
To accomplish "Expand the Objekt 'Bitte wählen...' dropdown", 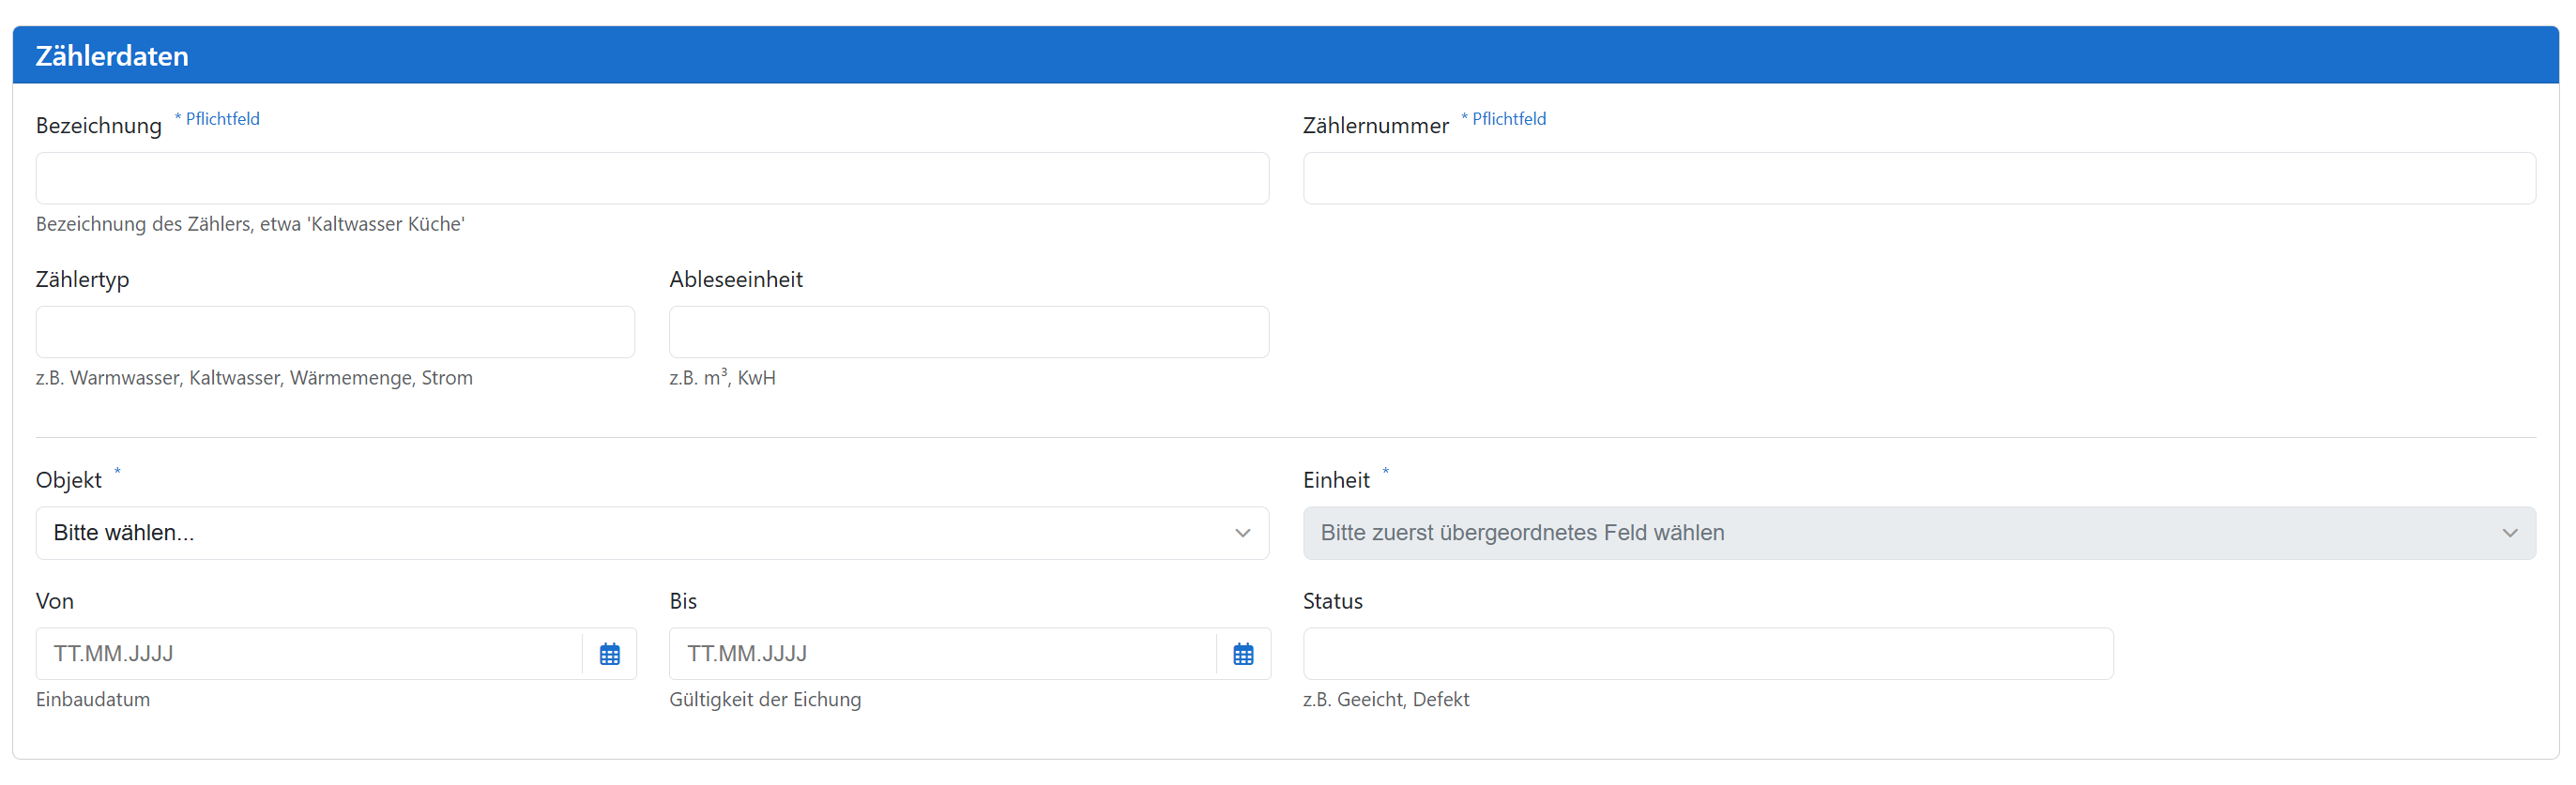I will [652, 533].
